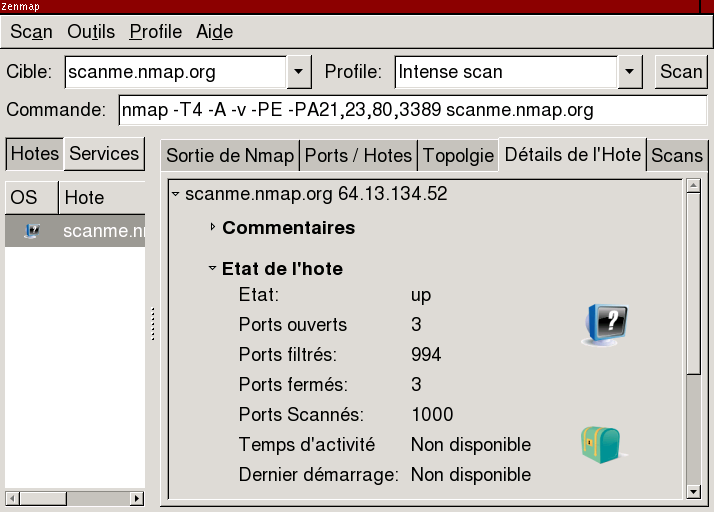This screenshot has width=714, height=512.
Task: Click the Ports ouverts label
Action: click(293, 325)
